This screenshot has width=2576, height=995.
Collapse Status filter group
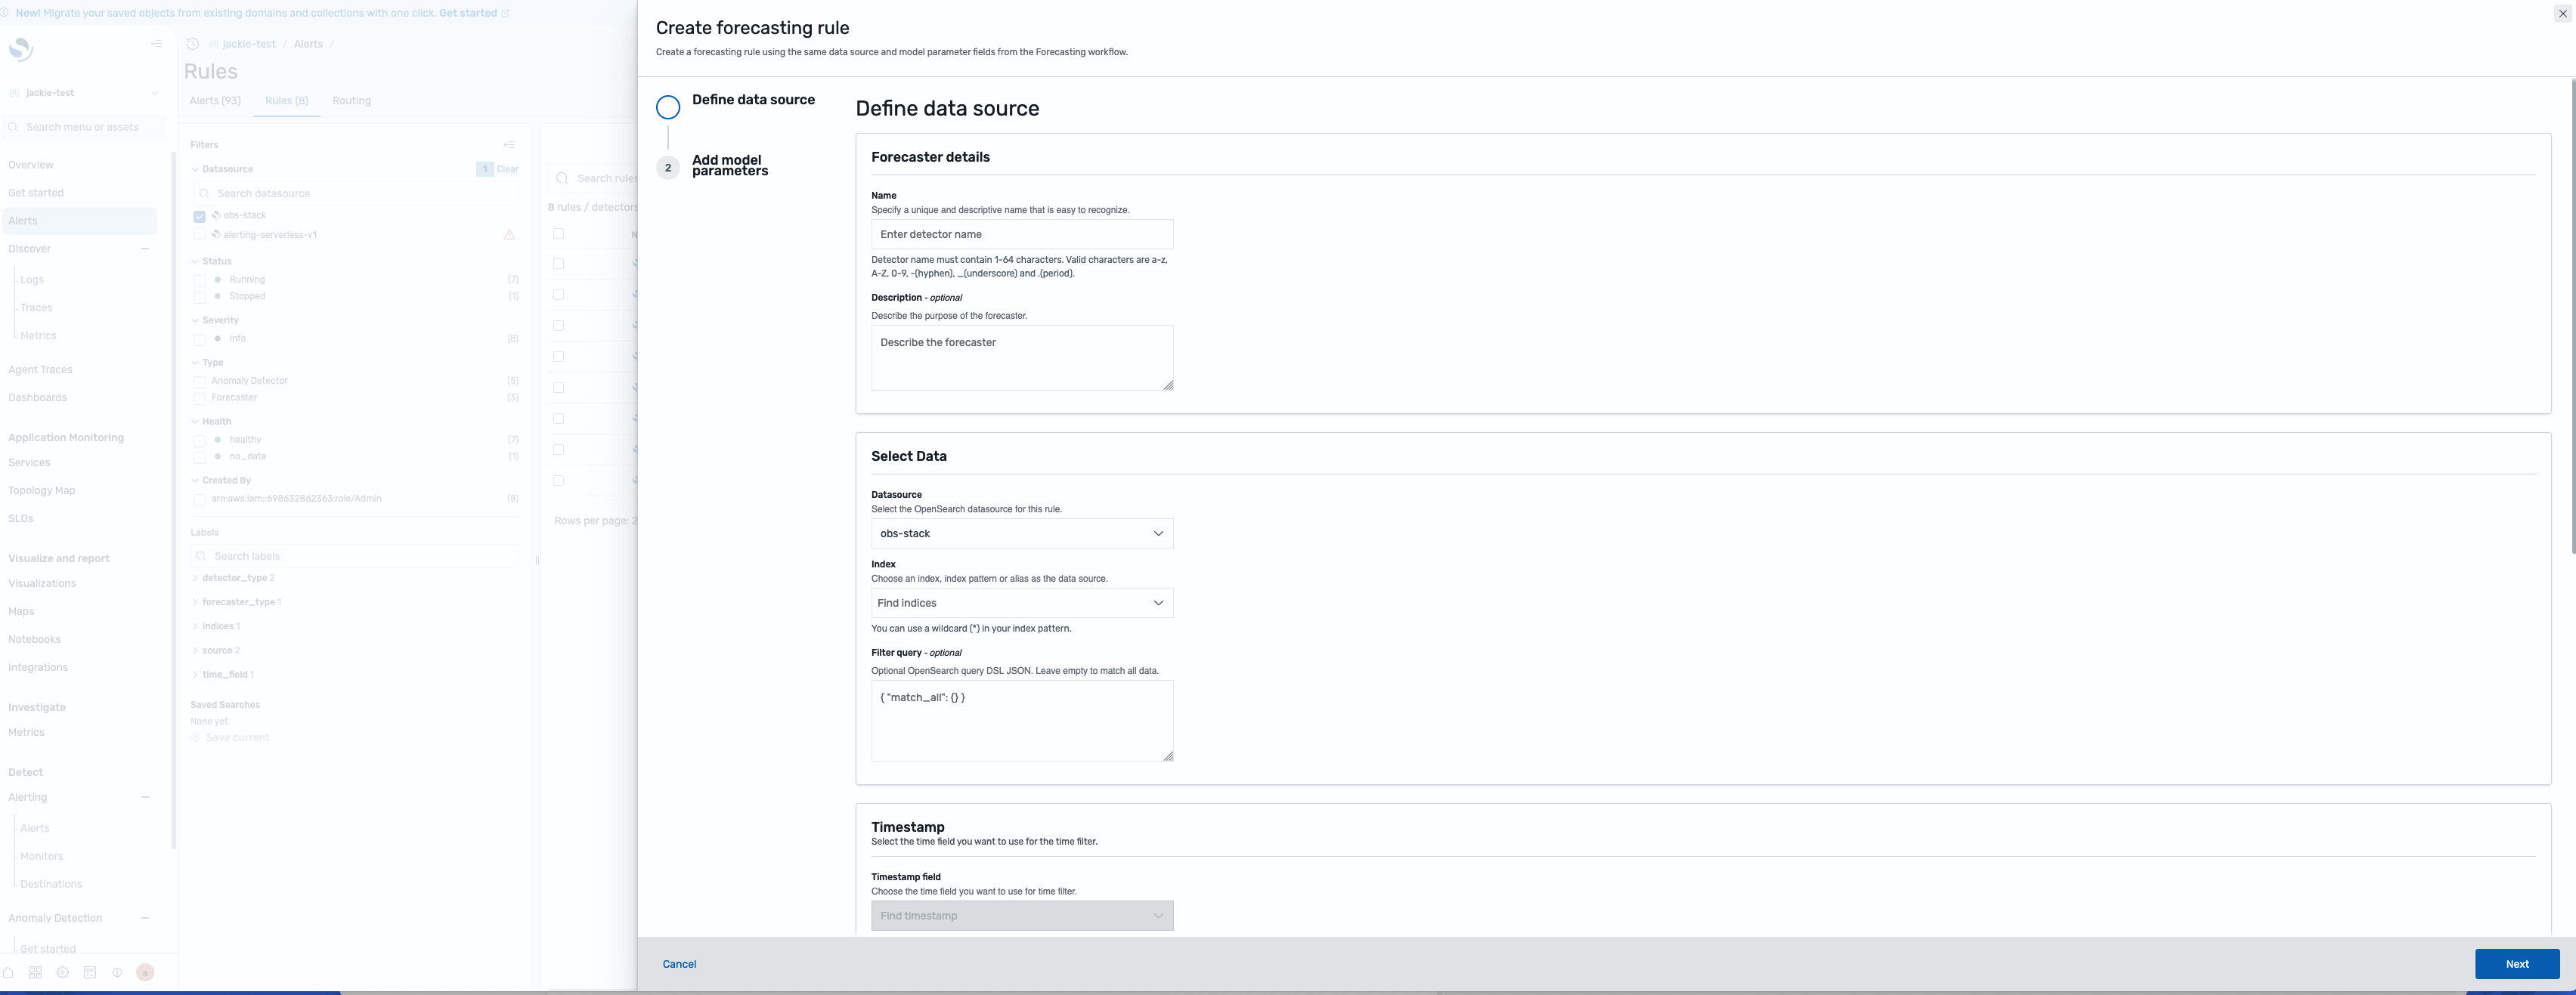coord(195,261)
